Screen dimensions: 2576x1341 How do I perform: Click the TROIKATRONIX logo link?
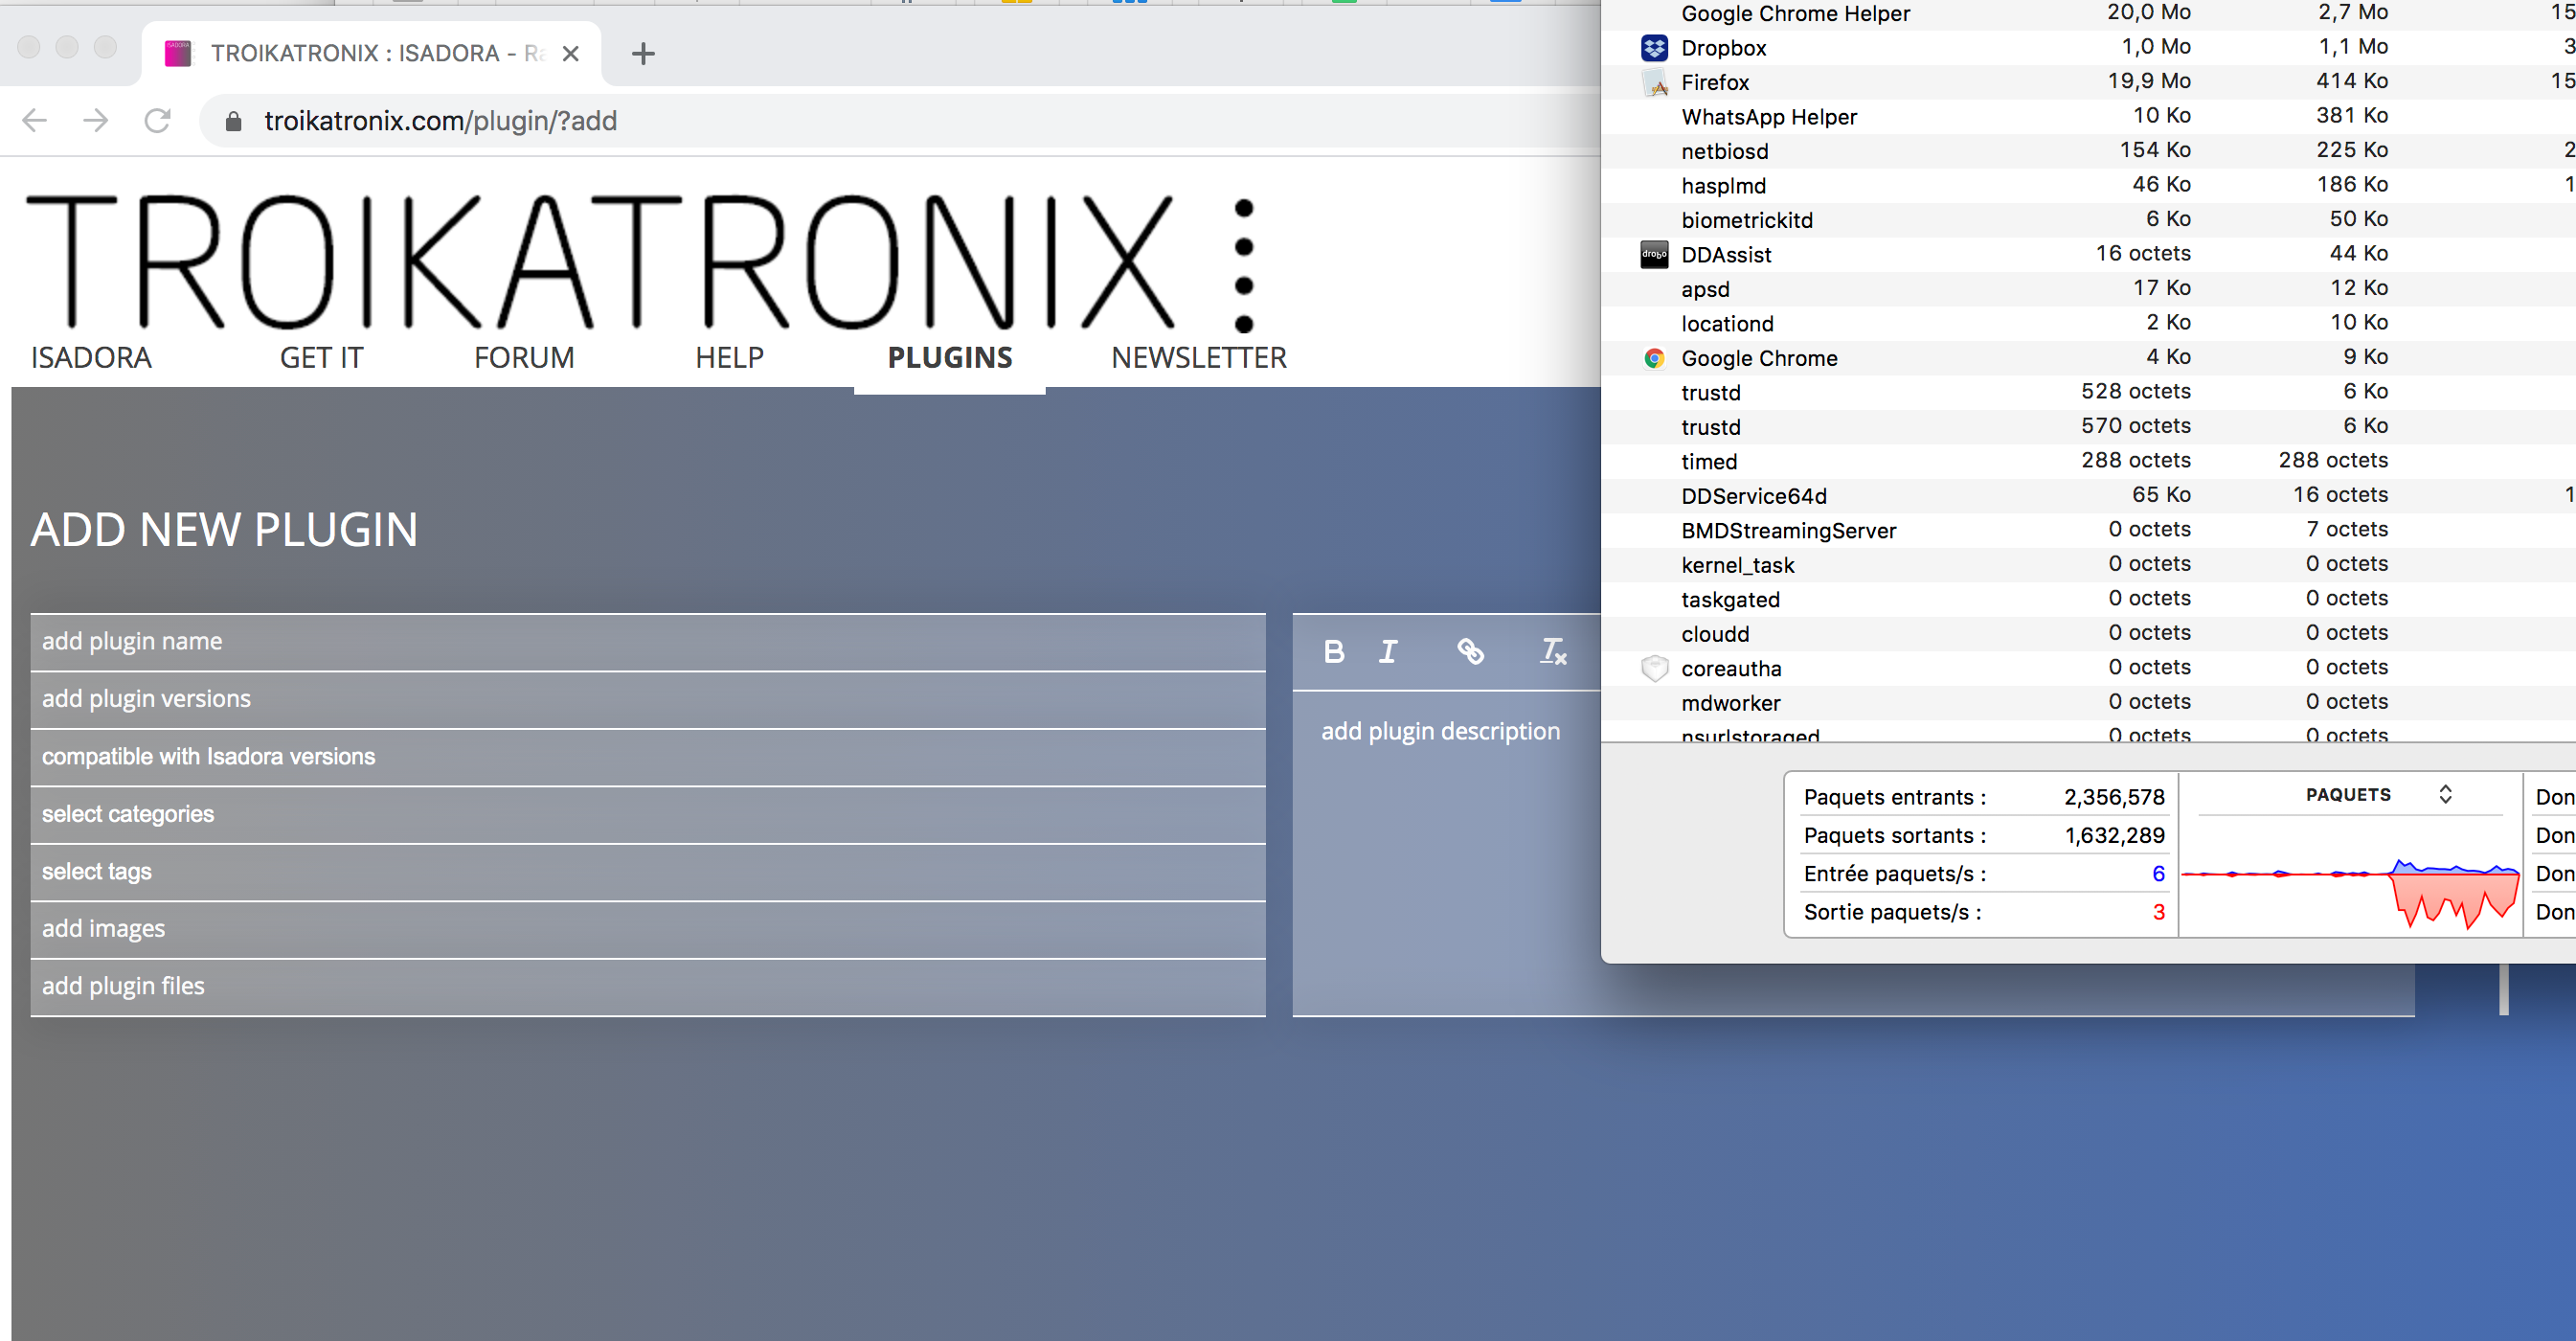640,262
